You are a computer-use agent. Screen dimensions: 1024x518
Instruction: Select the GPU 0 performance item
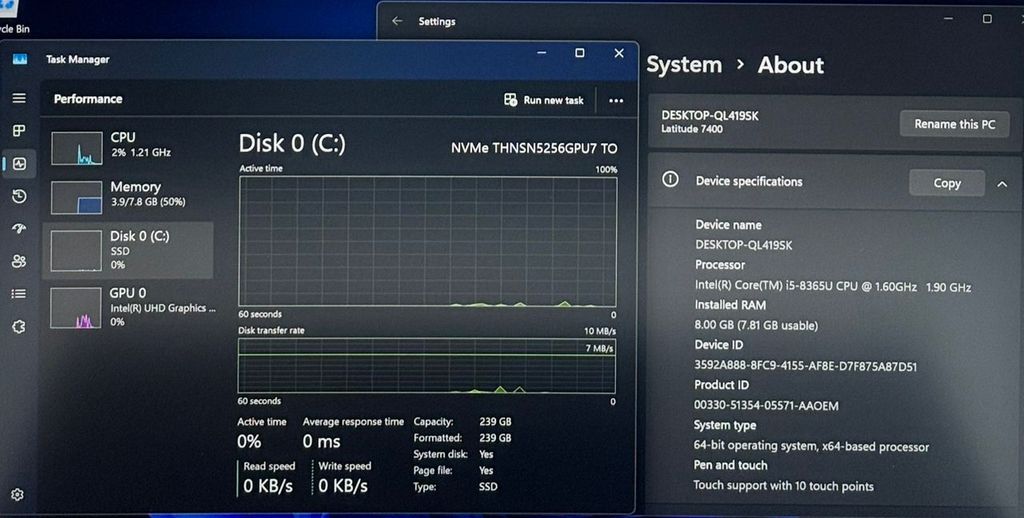click(x=127, y=307)
